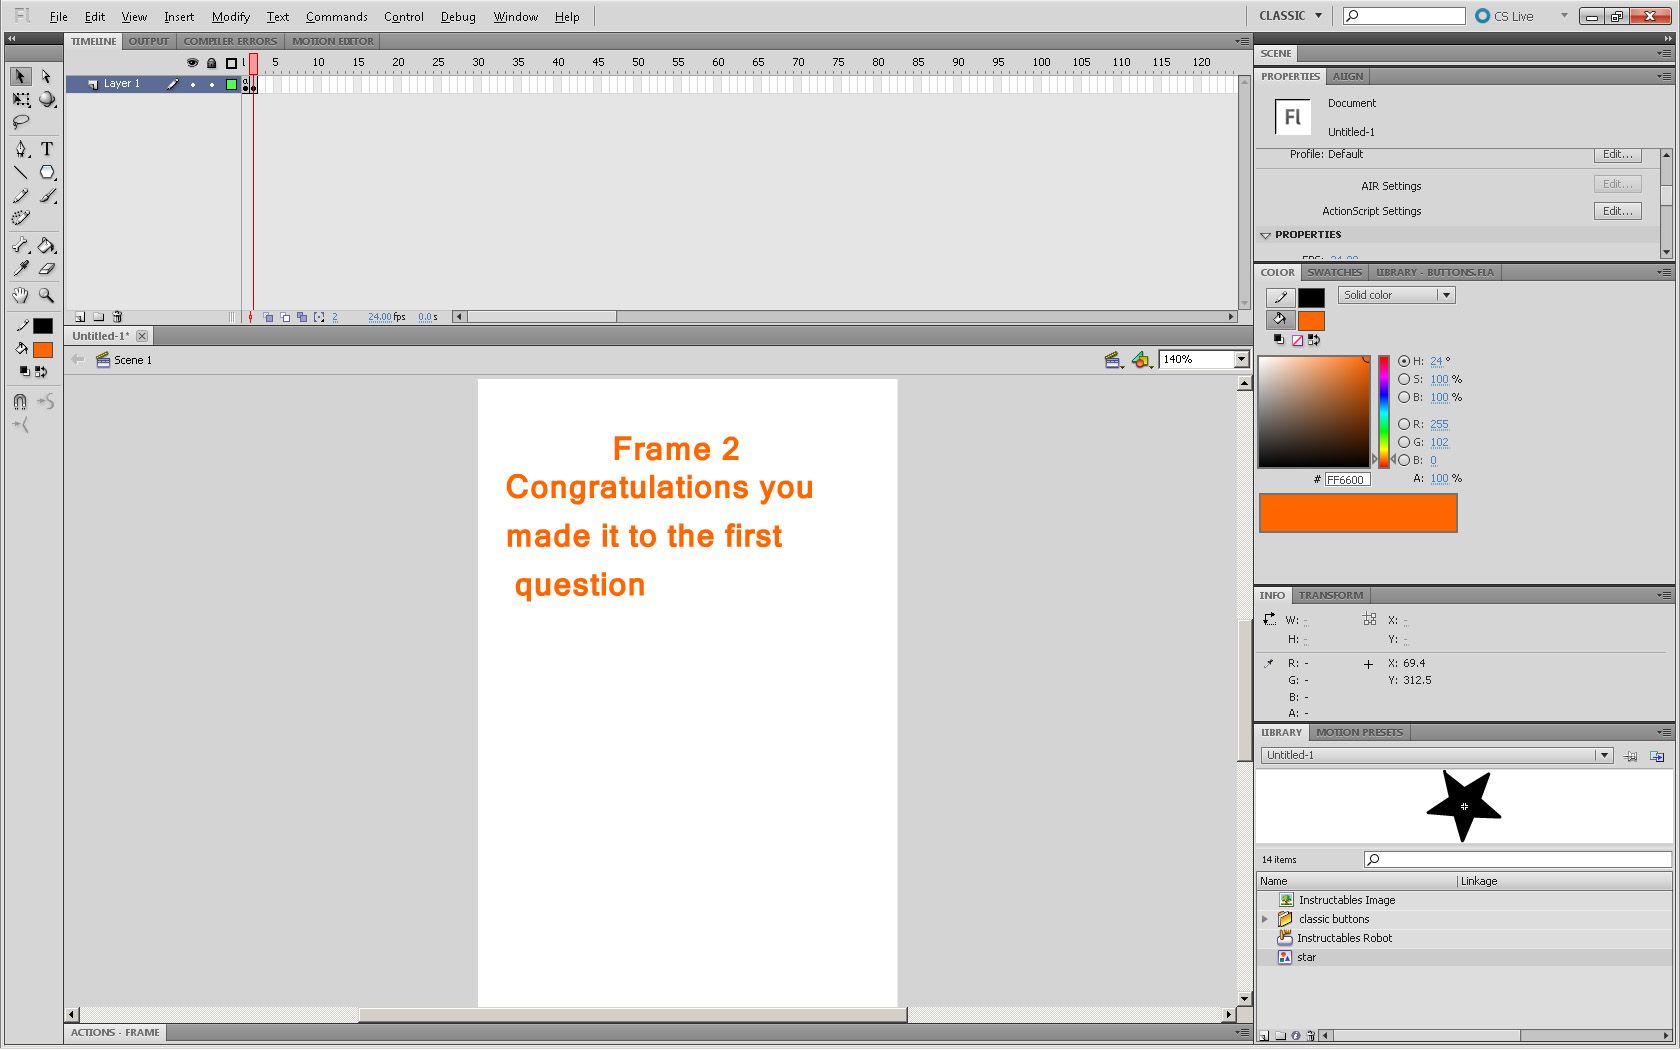The image size is (1680, 1050).
Task: Open ACTIONS - FRAME panel at bottom
Action: coord(115,1032)
